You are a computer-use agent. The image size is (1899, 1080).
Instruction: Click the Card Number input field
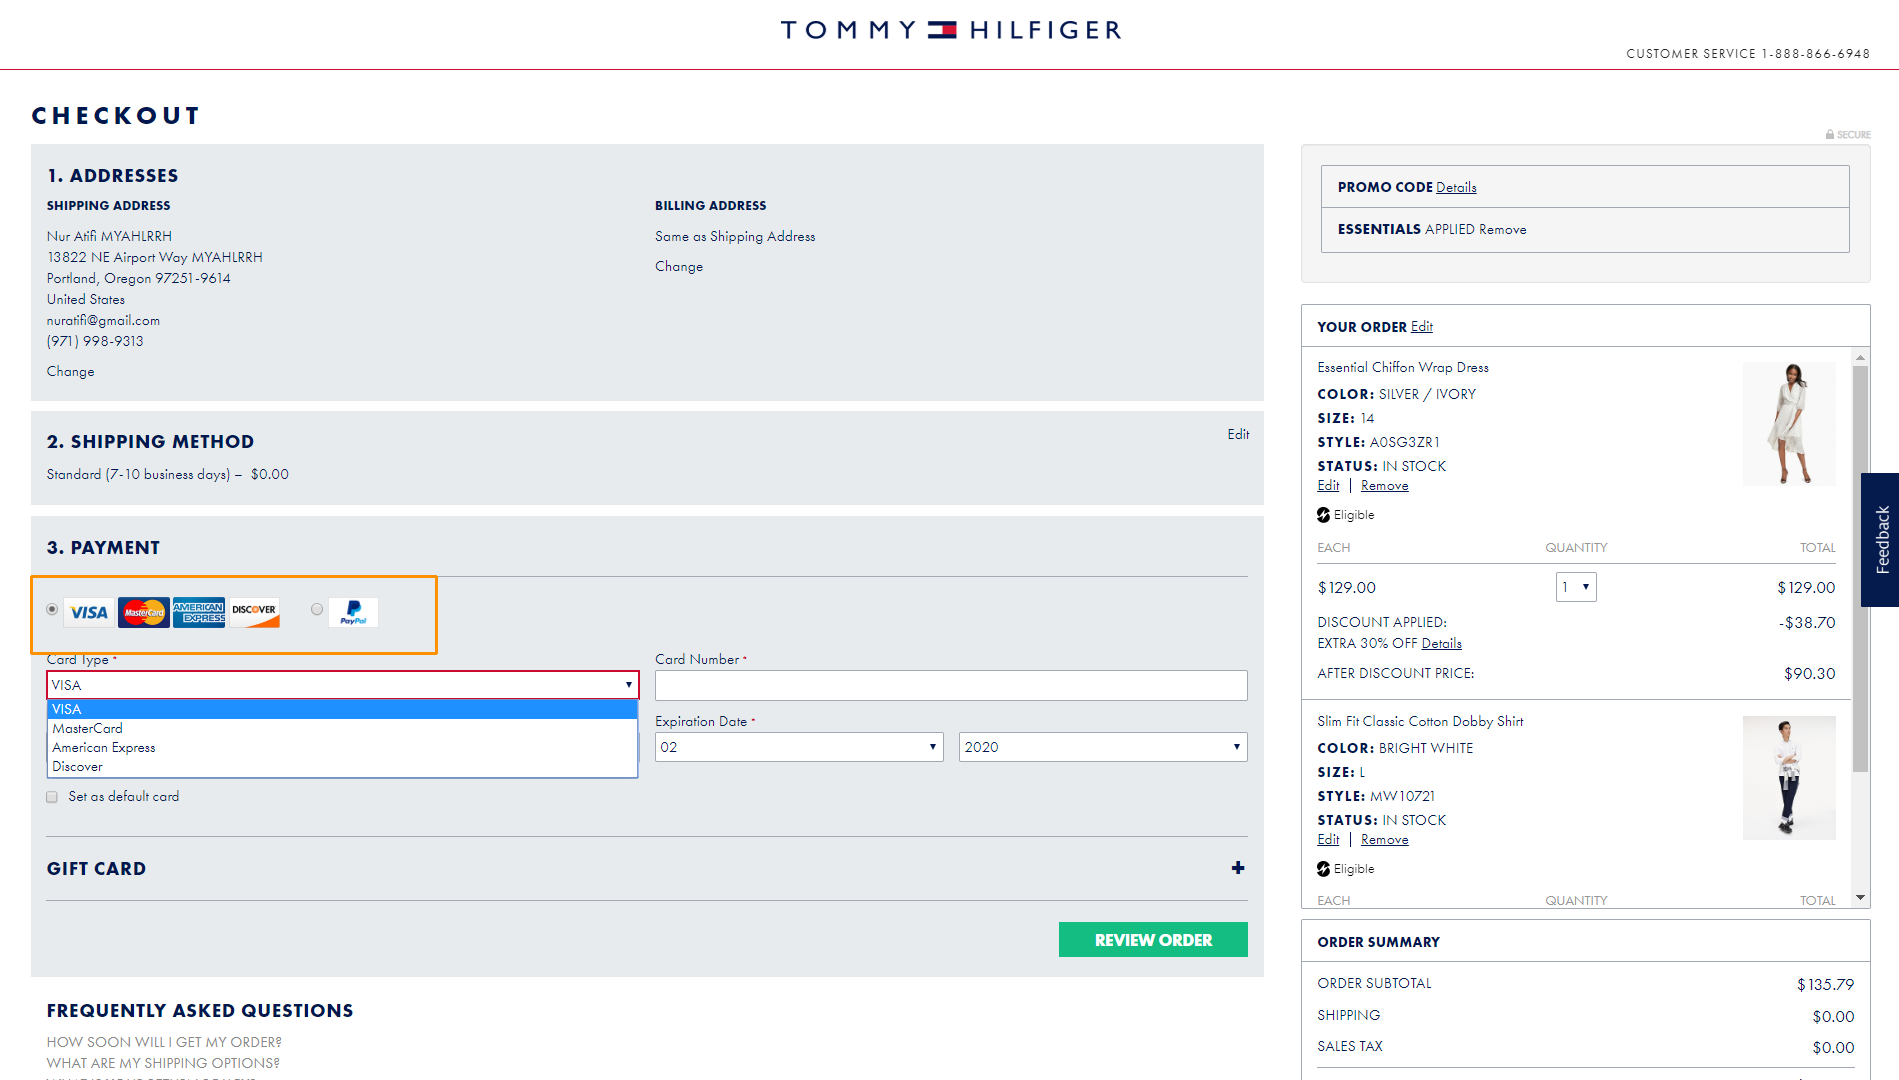click(x=951, y=685)
